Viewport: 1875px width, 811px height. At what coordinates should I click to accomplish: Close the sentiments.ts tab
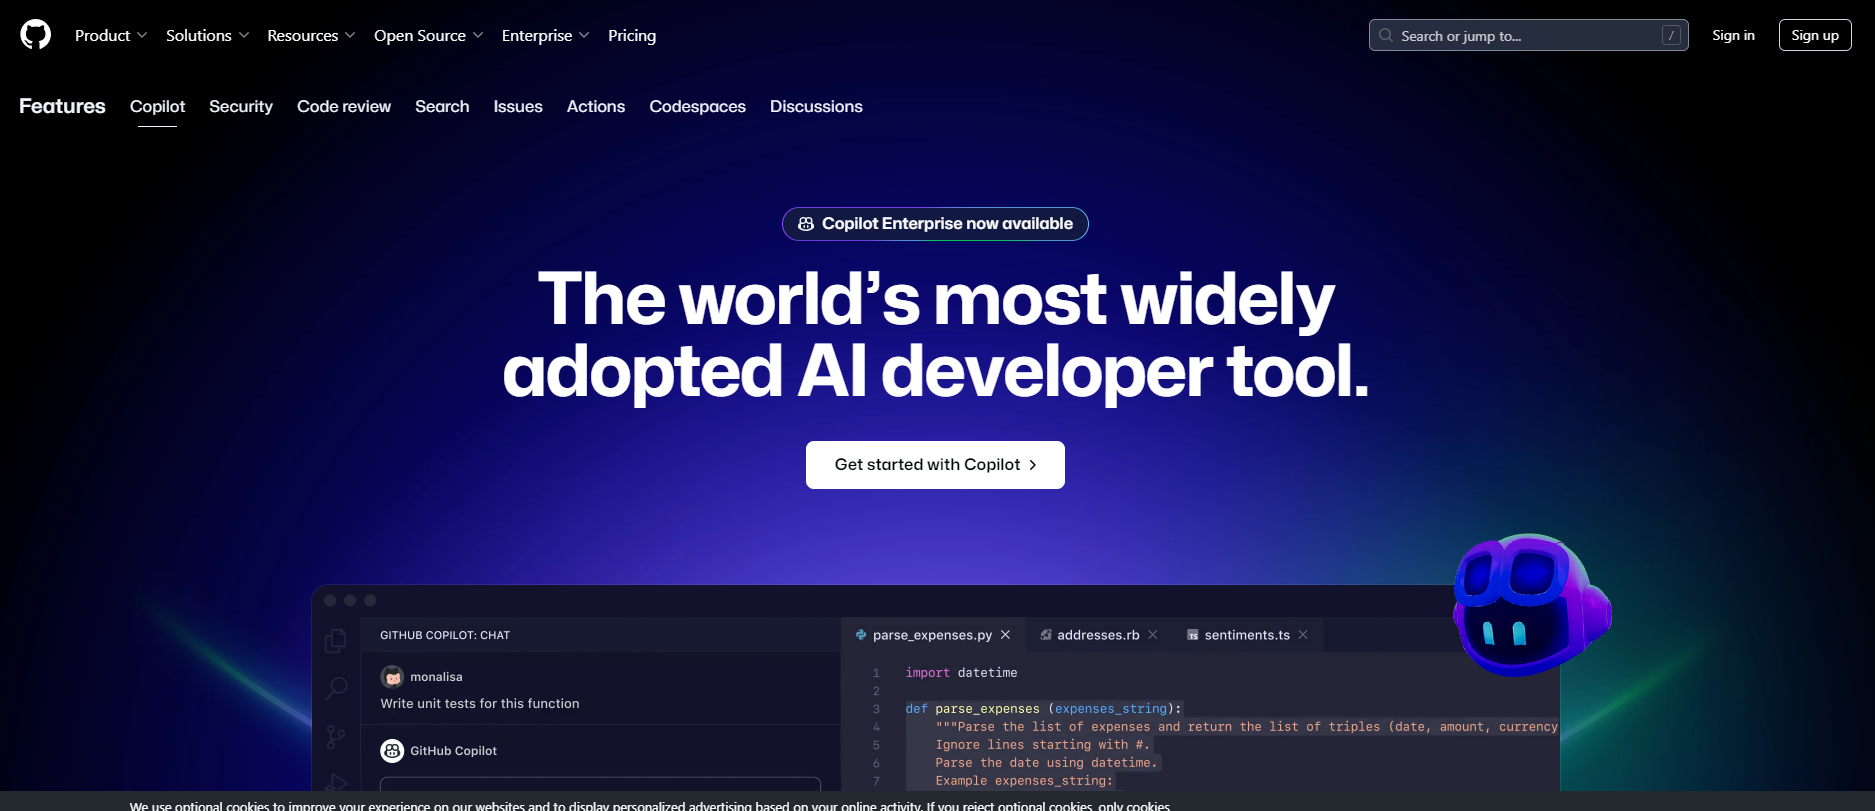[x=1303, y=635]
